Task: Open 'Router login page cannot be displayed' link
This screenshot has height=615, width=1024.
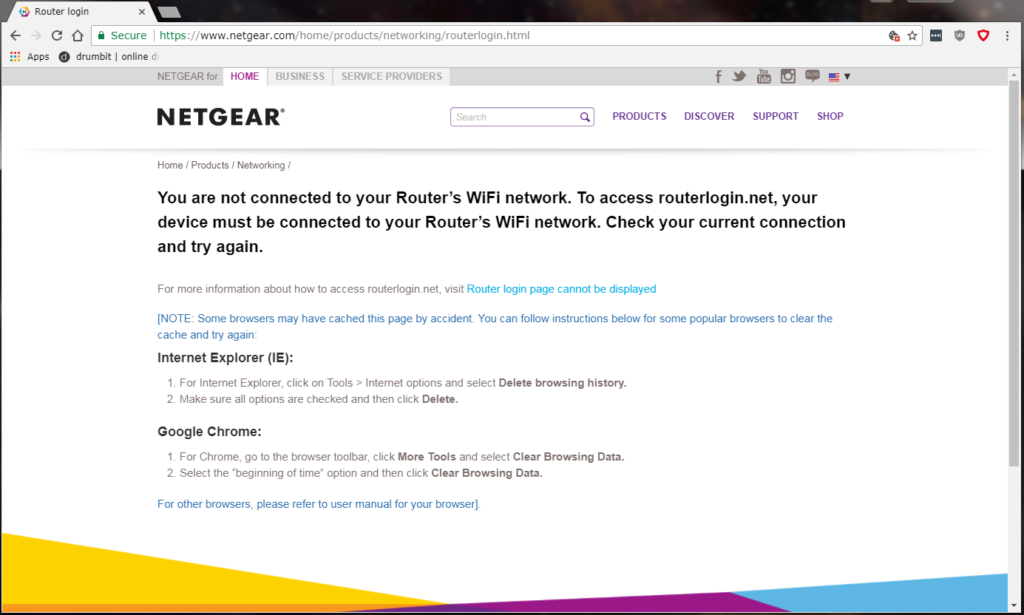Action: coord(561,289)
